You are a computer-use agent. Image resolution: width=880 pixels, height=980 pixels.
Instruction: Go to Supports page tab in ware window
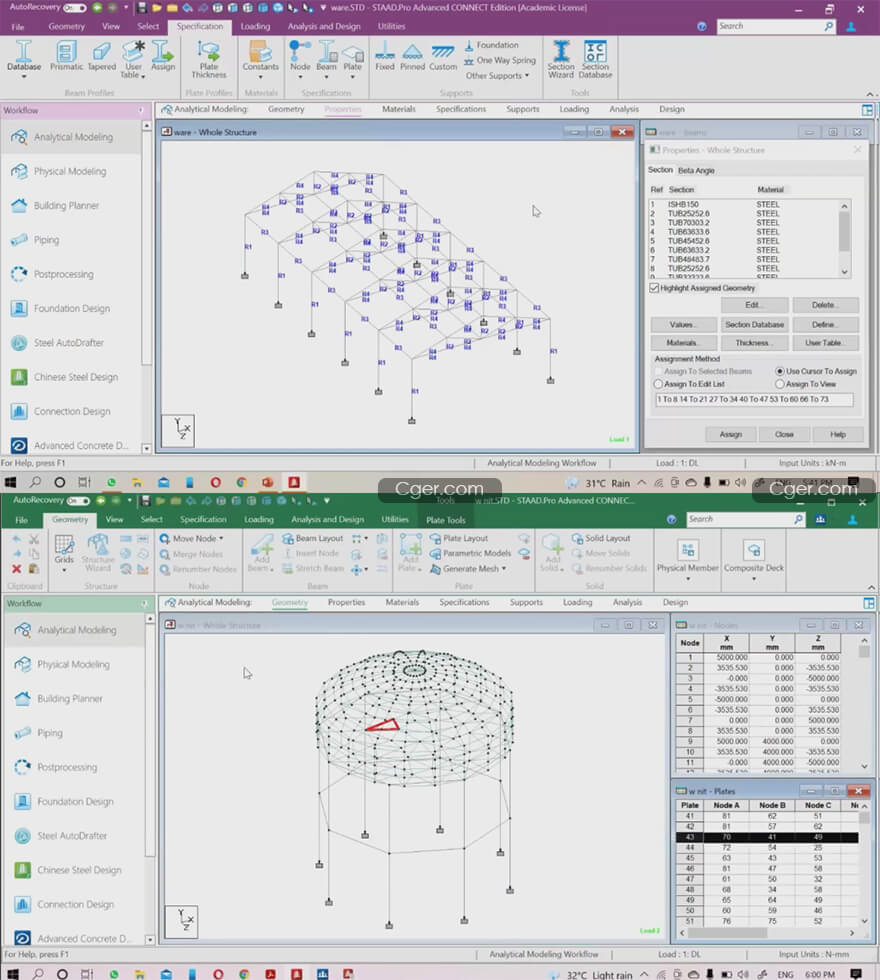click(522, 109)
